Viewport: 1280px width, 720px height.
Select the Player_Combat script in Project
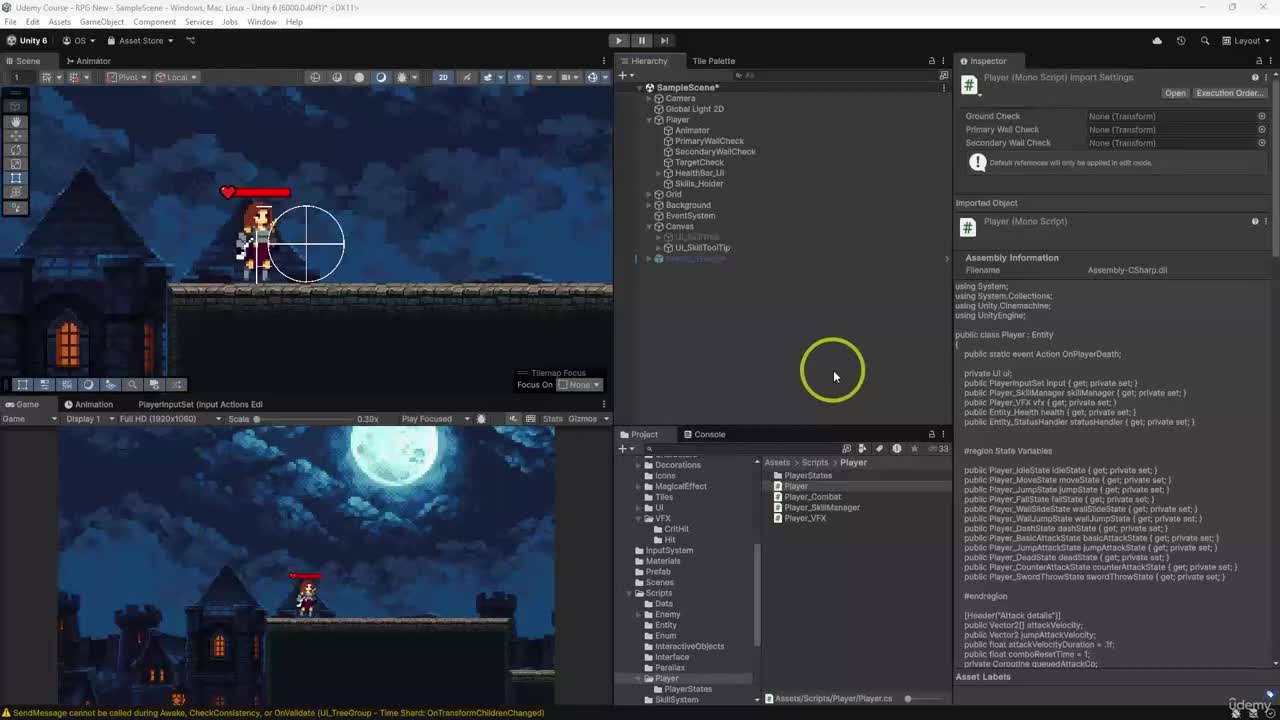coord(812,497)
